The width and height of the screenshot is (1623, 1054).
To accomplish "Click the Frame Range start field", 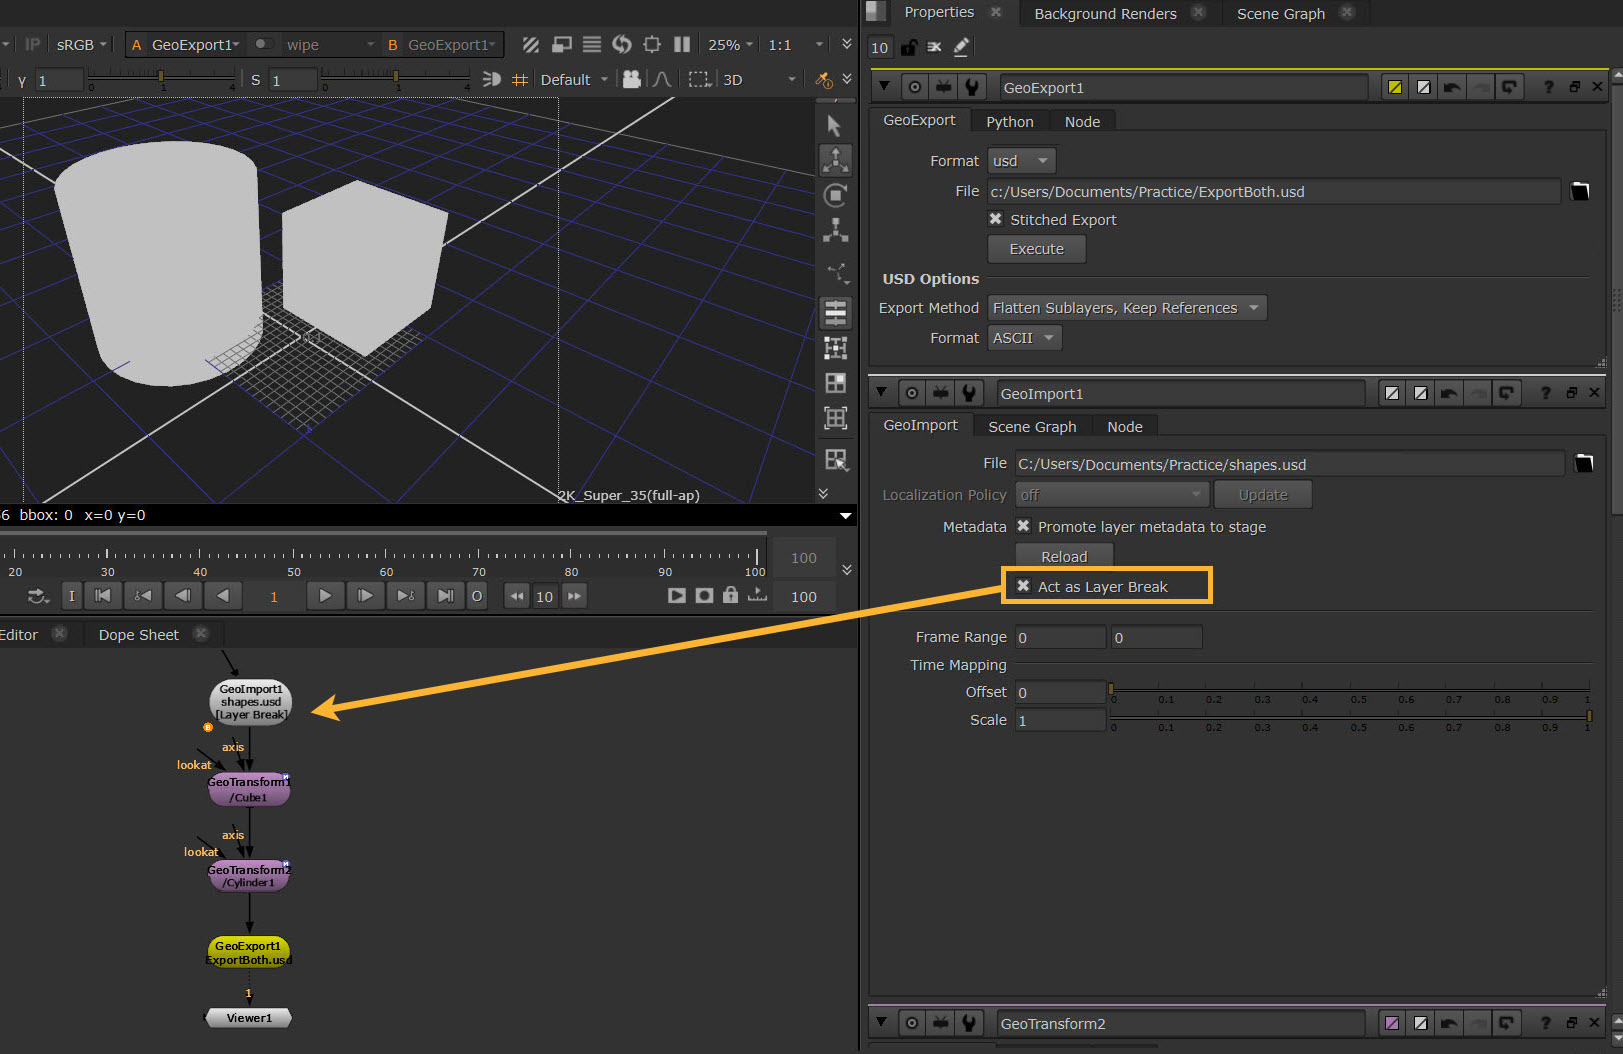I will point(1060,637).
